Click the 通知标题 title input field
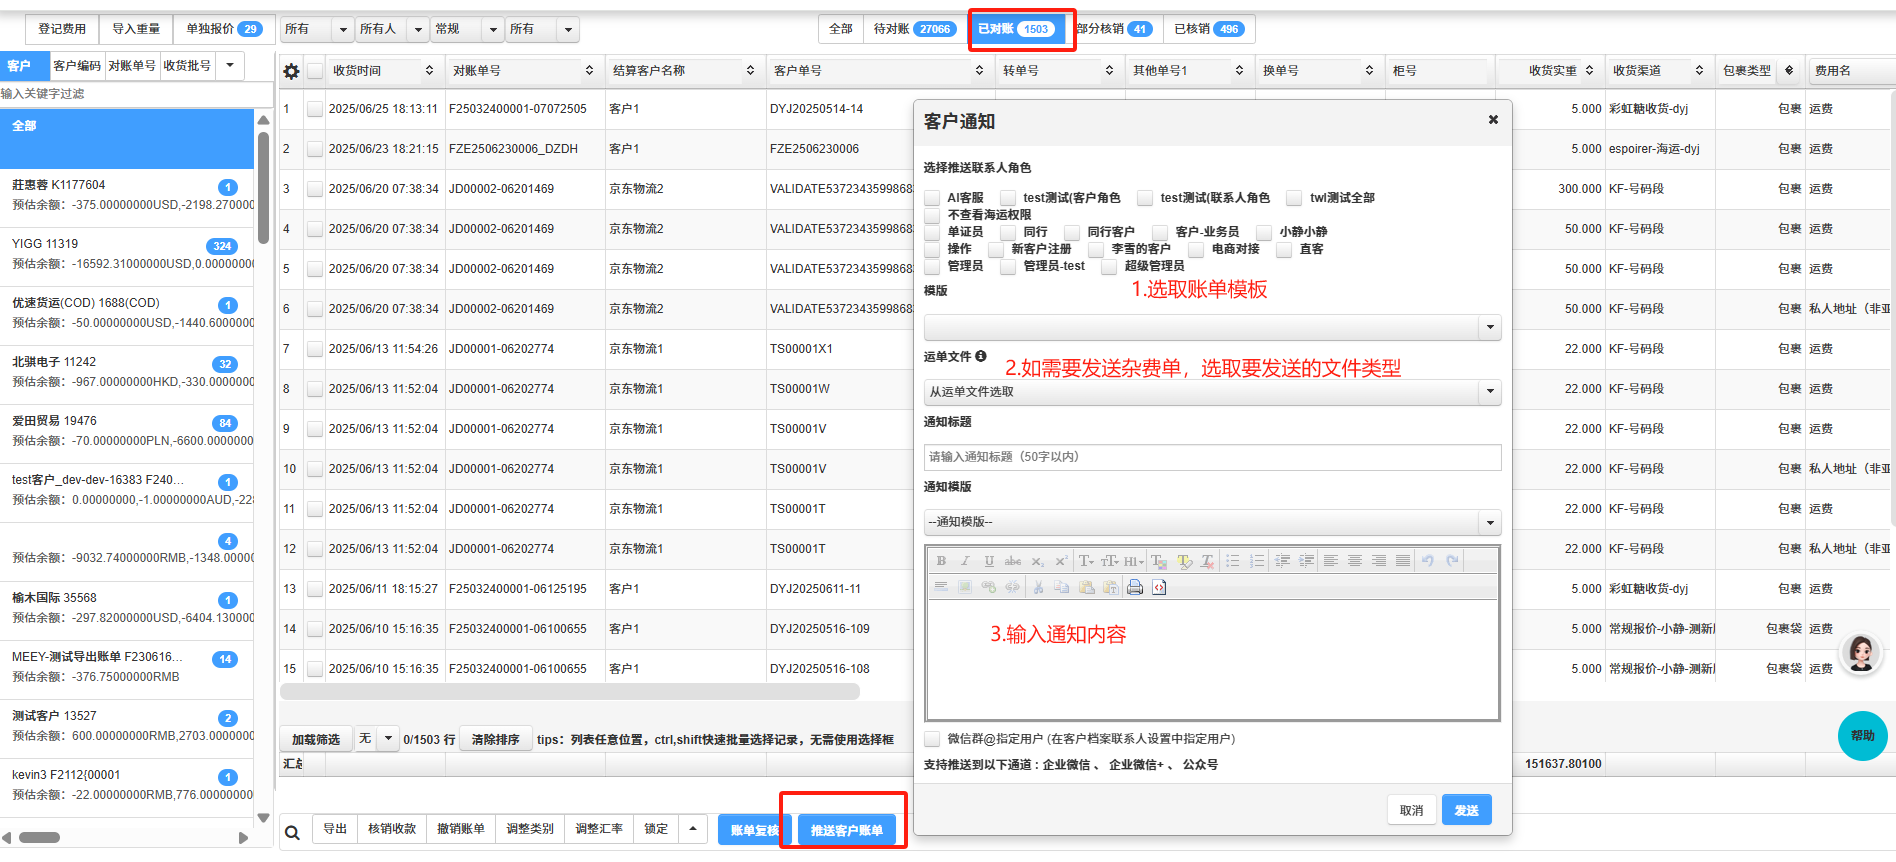Screen dimensions: 1896x862 [1212, 457]
